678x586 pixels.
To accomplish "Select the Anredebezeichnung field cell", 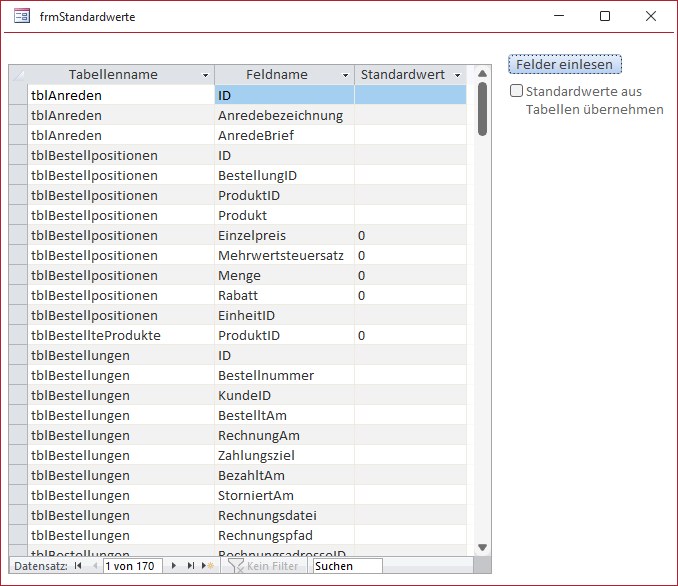I will pyautogui.click(x=284, y=115).
